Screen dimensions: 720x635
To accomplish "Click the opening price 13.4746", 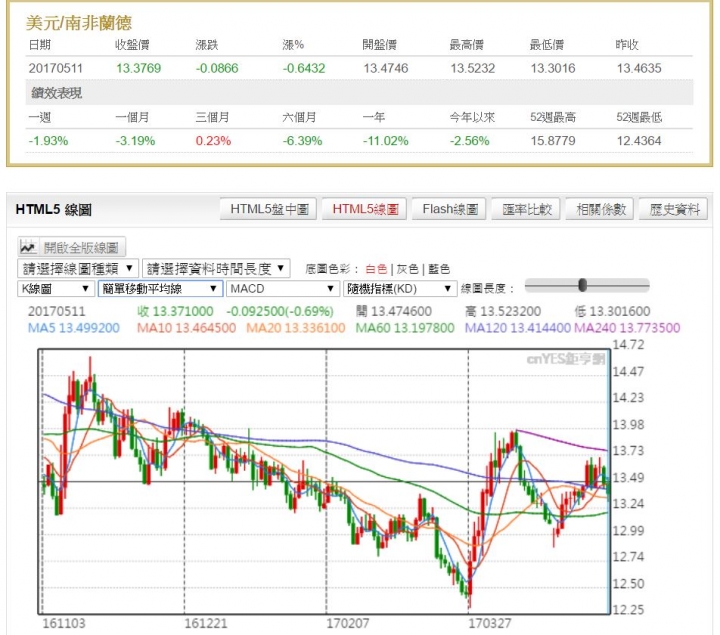I will pos(386,68).
